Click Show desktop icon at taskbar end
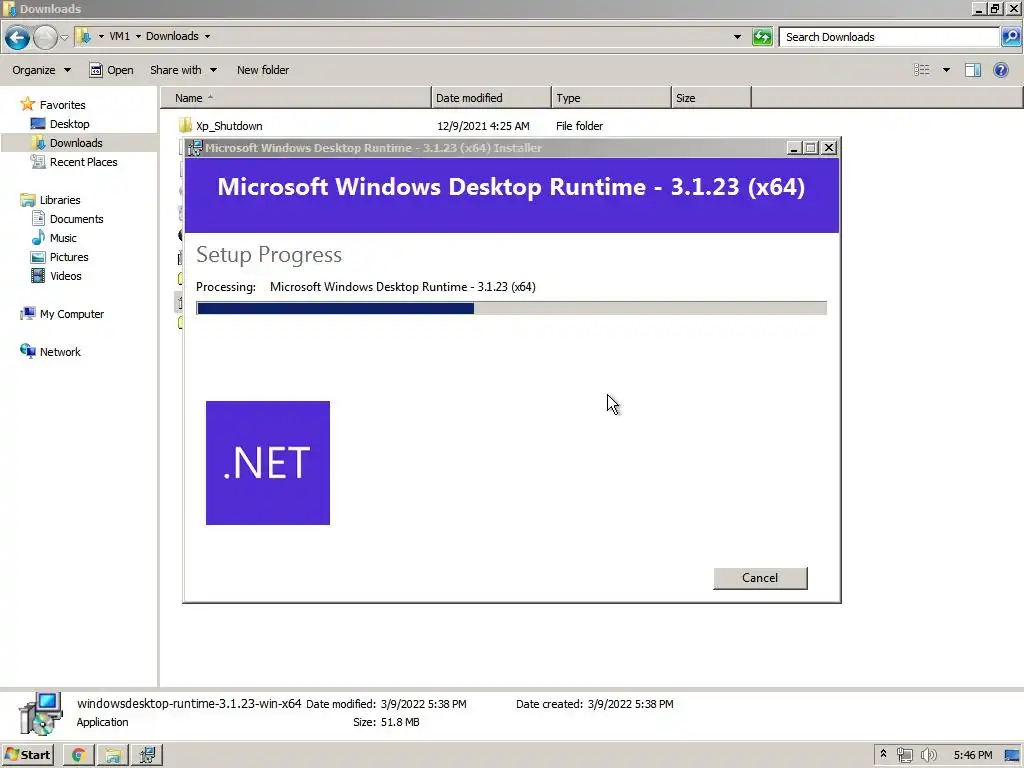1024x768 pixels. pyautogui.click(x=1013, y=756)
